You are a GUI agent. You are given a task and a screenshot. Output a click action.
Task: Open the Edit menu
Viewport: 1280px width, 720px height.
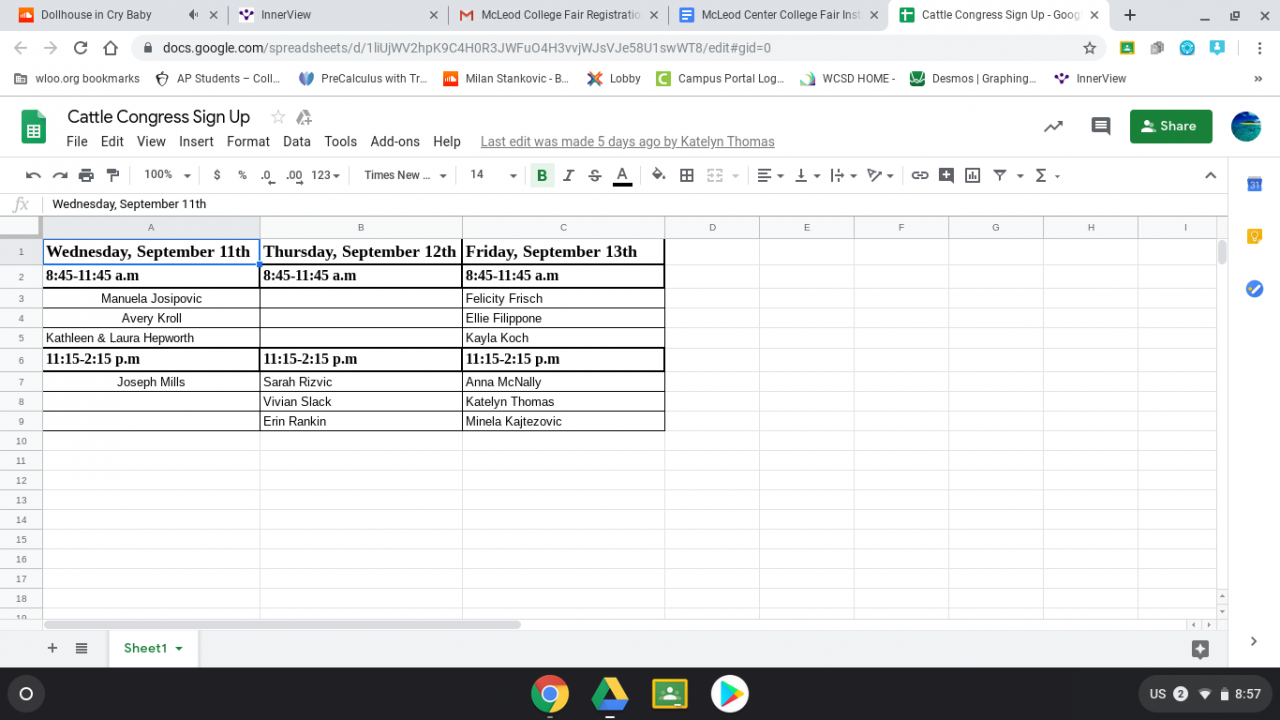[x=112, y=141]
